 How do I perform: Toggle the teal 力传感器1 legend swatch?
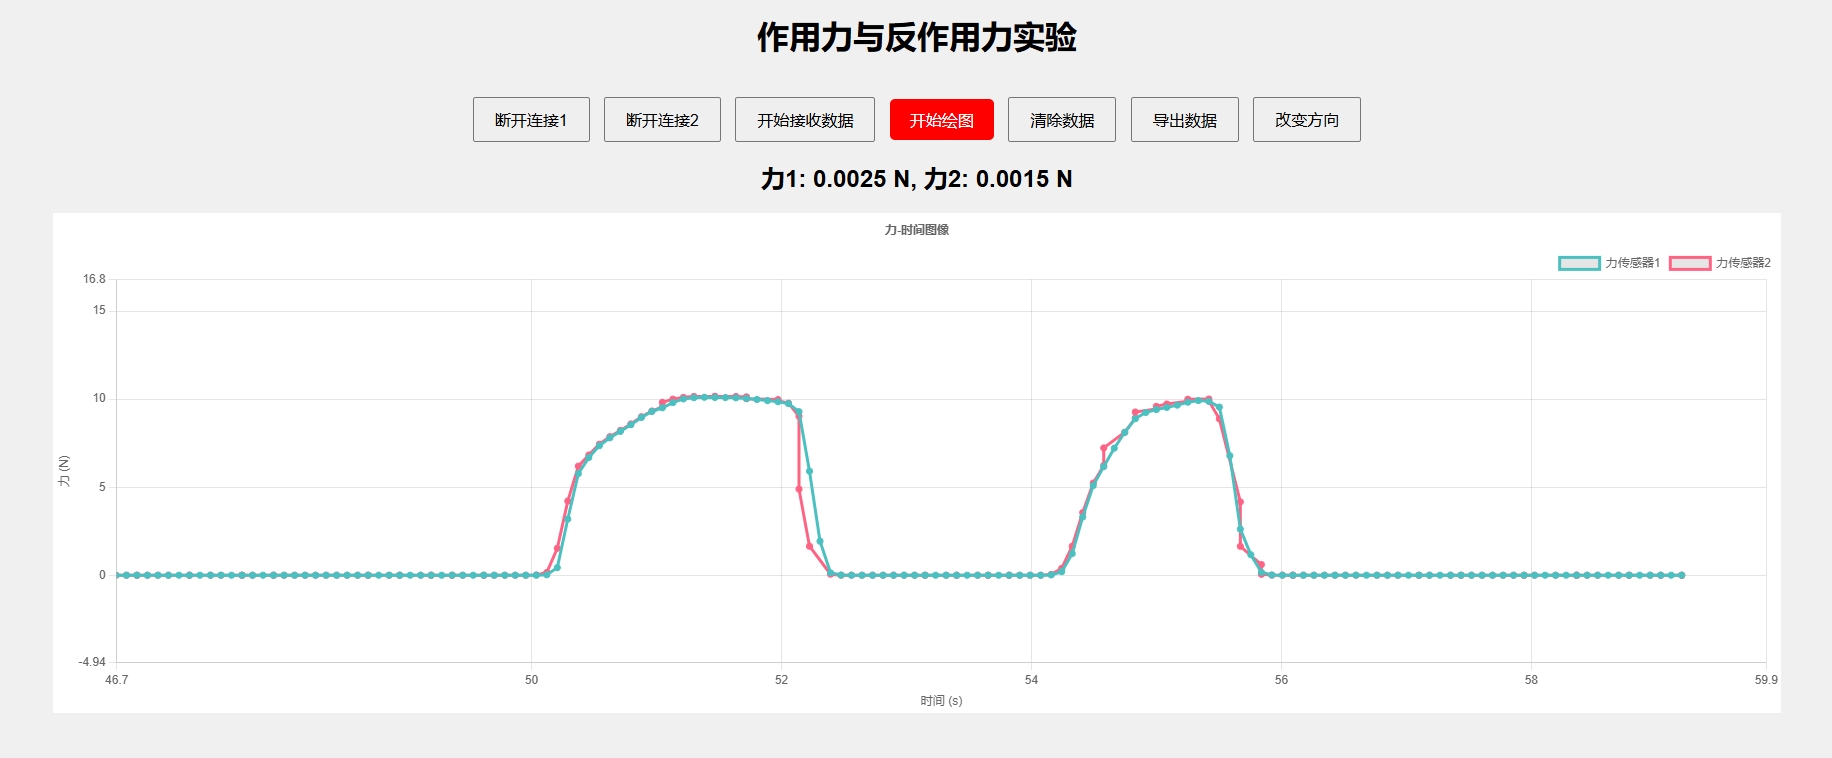click(x=1578, y=263)
